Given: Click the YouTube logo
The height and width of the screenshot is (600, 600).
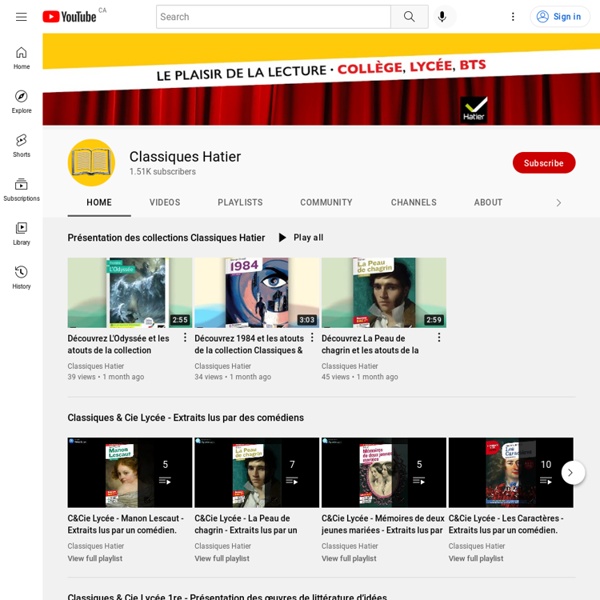Looking at the screenshot, I should point(69,17).
